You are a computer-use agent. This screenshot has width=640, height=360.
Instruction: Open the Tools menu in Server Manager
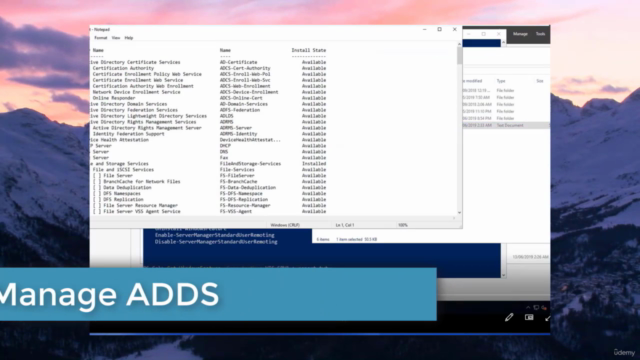click(x=540, y=34)
